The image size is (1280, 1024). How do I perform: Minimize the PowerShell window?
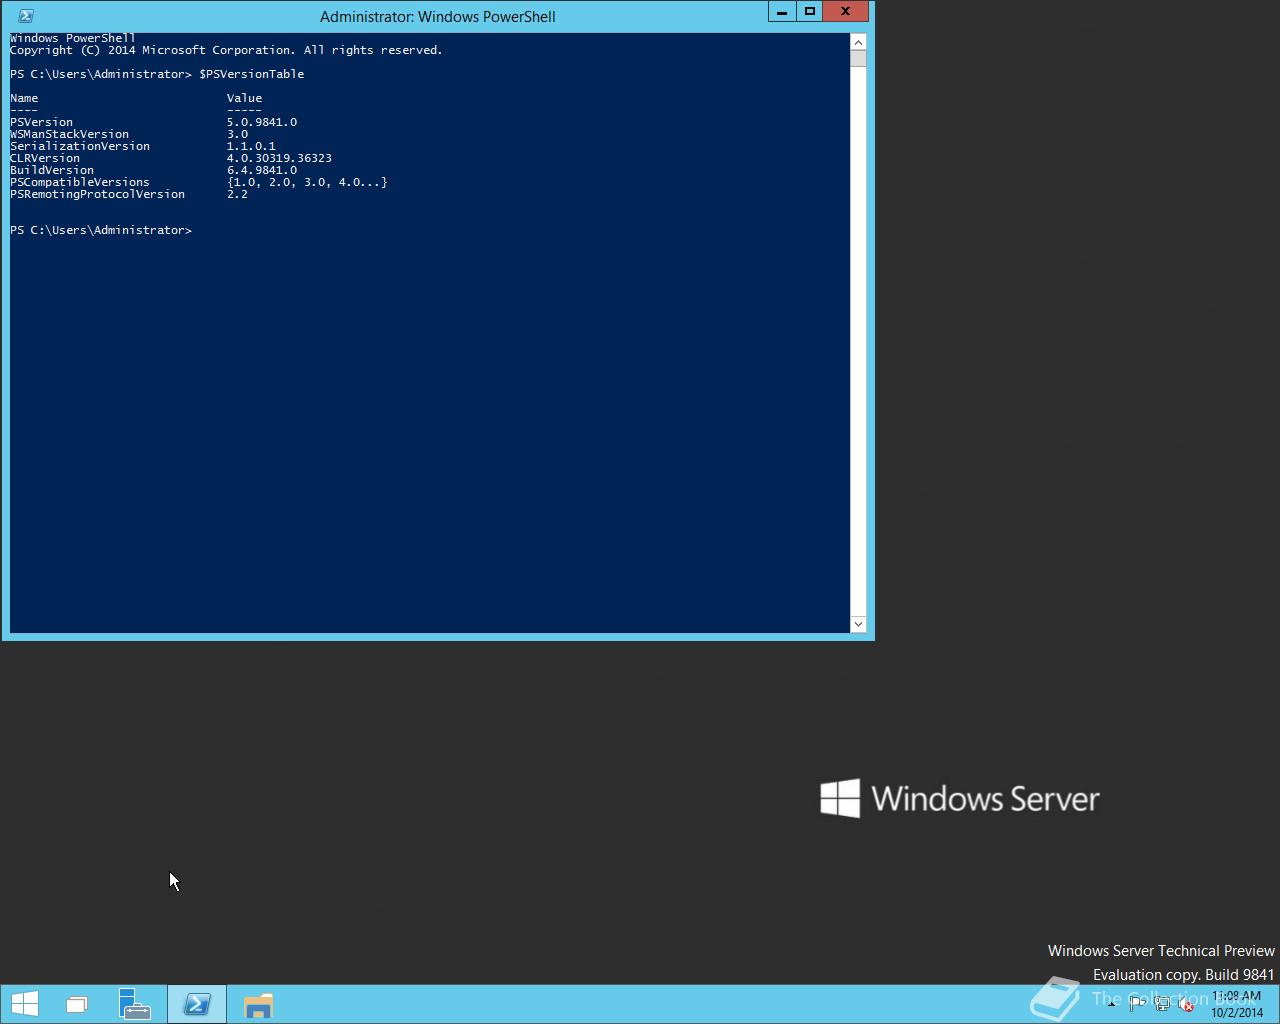782,11
